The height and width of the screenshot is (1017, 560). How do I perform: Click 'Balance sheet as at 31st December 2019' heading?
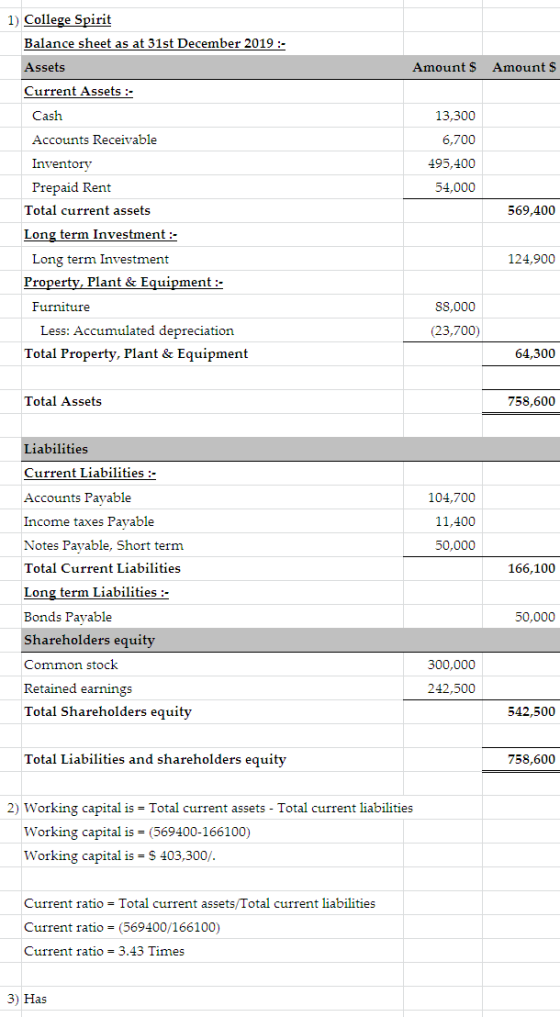tap(155, 44)
